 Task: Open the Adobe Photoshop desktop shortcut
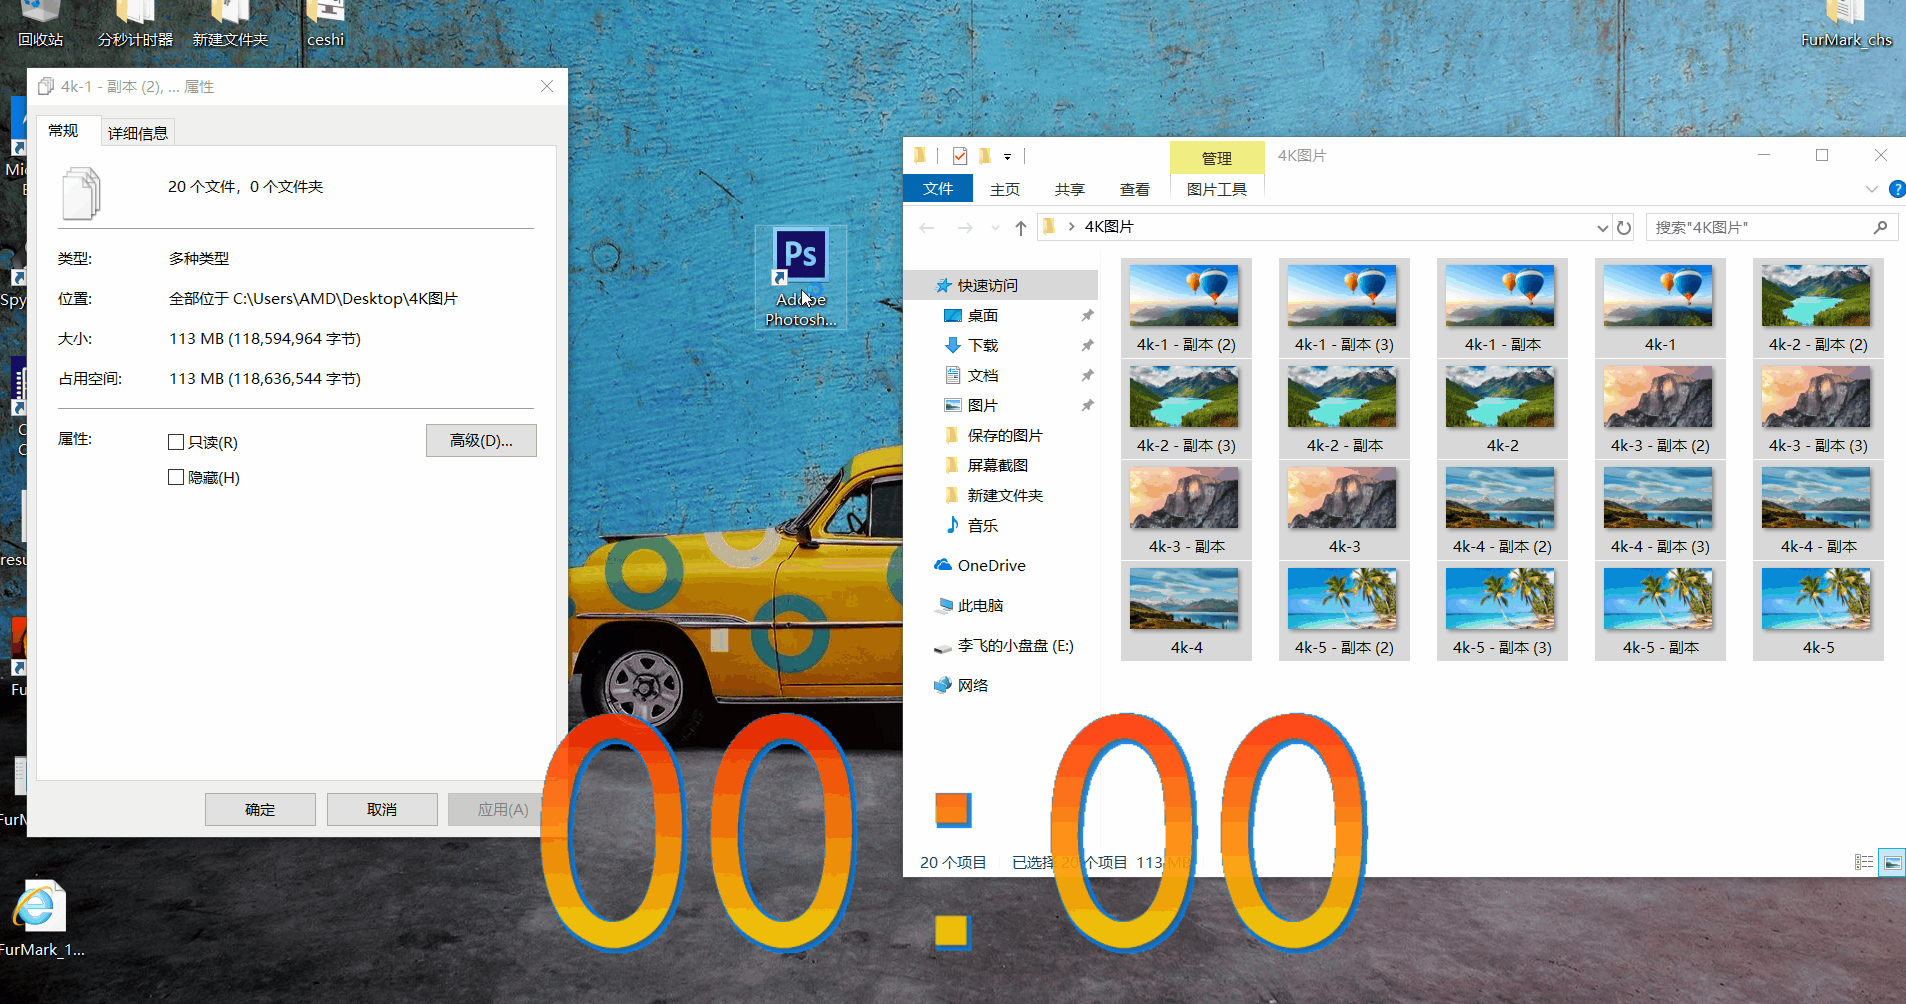point(801,277)
